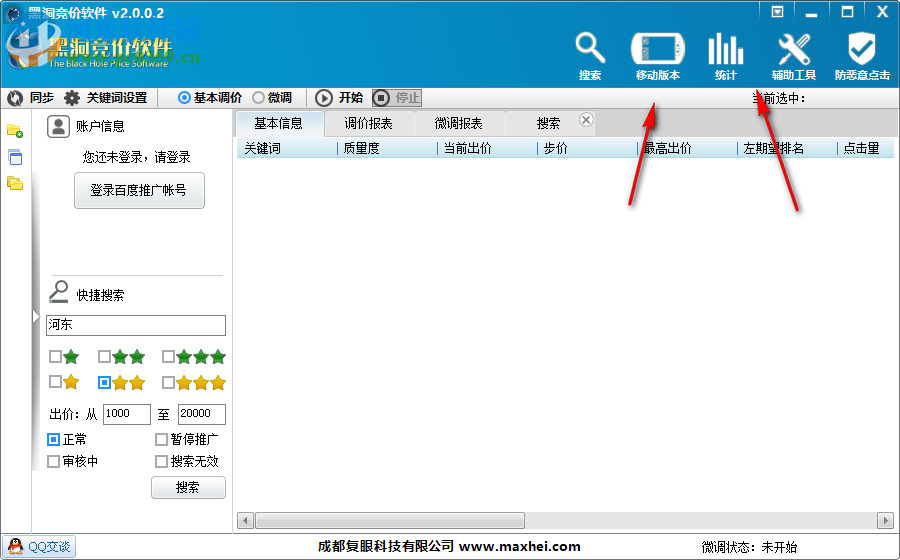Viewport: 900px width, 560px height.
Task: Sort by the 步价 column header
Action: pos(587,149)
